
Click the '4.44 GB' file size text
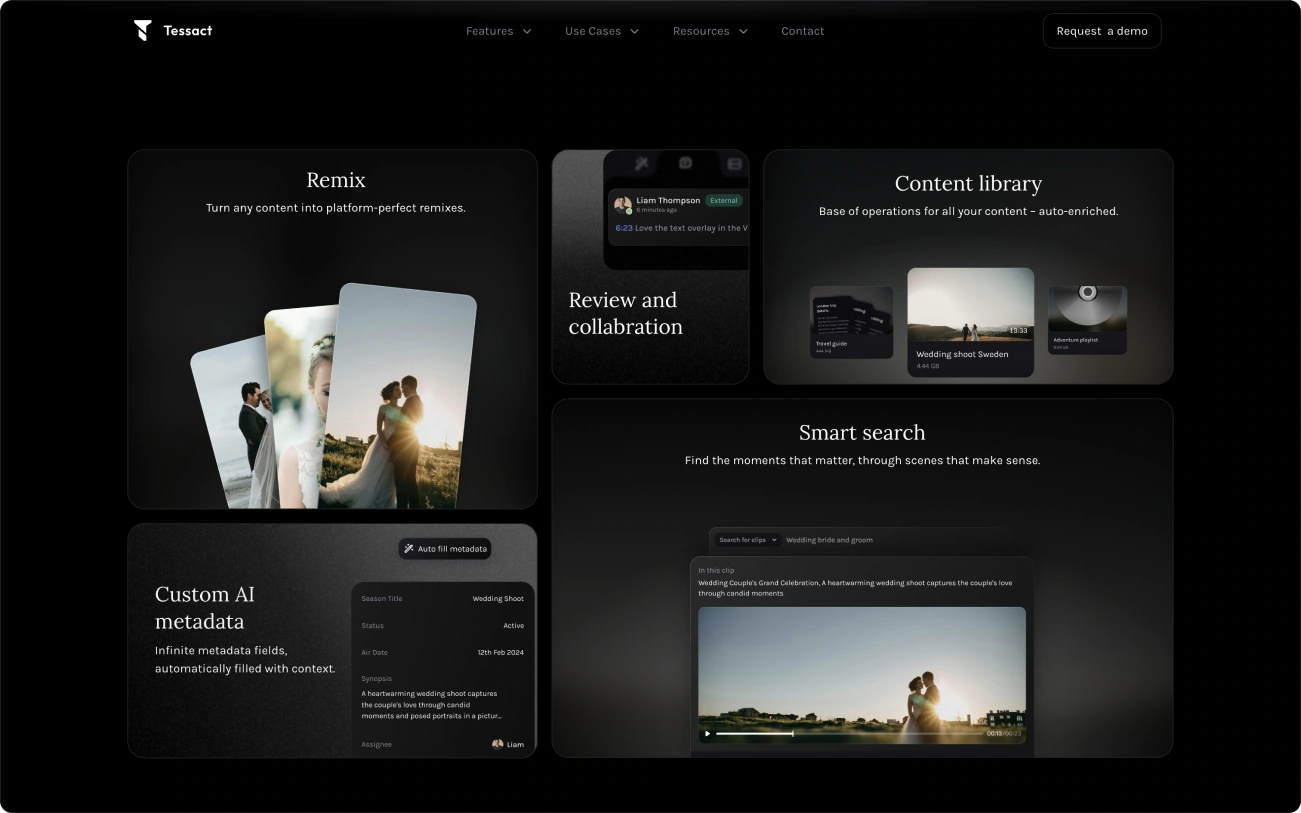pyautogui.click(x=927, y=367)
